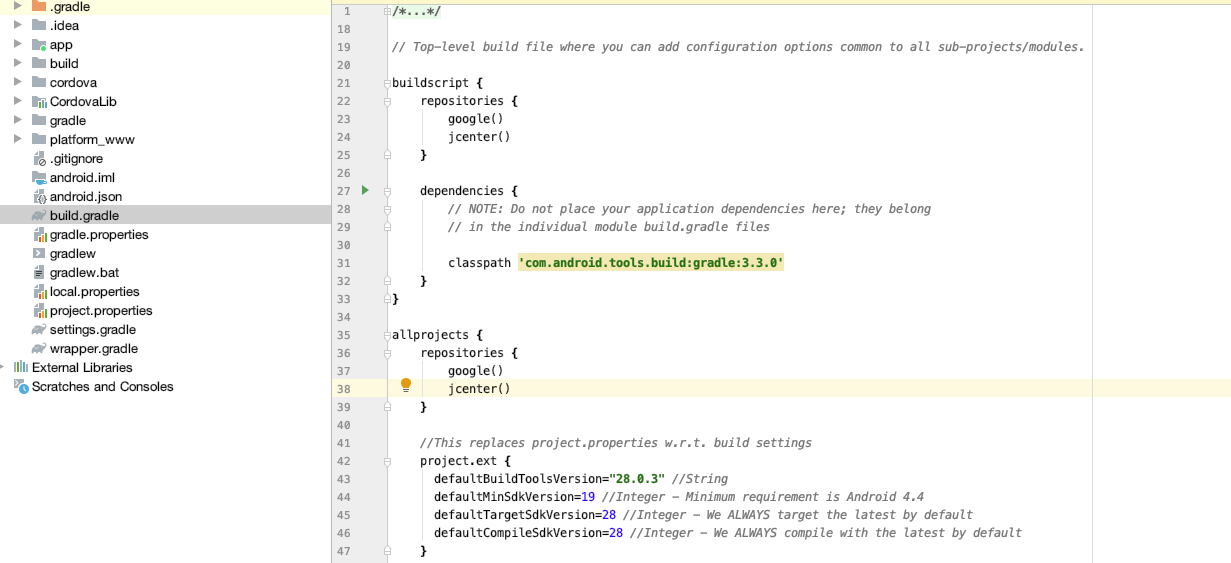Select settings.gradle in the project tree
Viewport: 1231px width, 563px height.
pos(93,329)
